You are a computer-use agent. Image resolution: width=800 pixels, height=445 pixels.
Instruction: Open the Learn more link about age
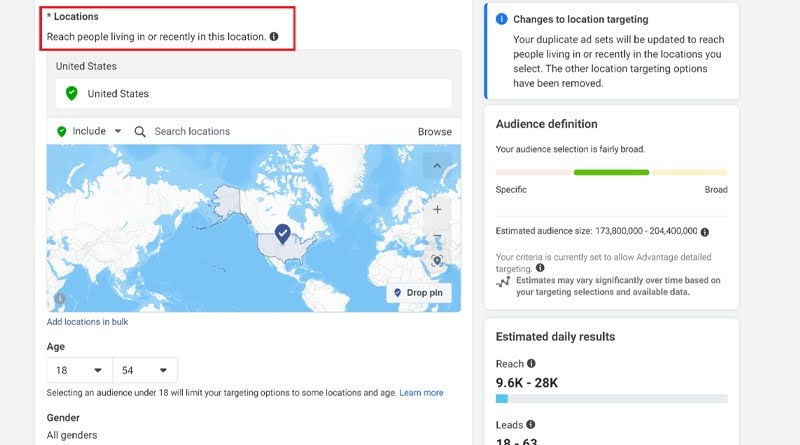point(421,392)
